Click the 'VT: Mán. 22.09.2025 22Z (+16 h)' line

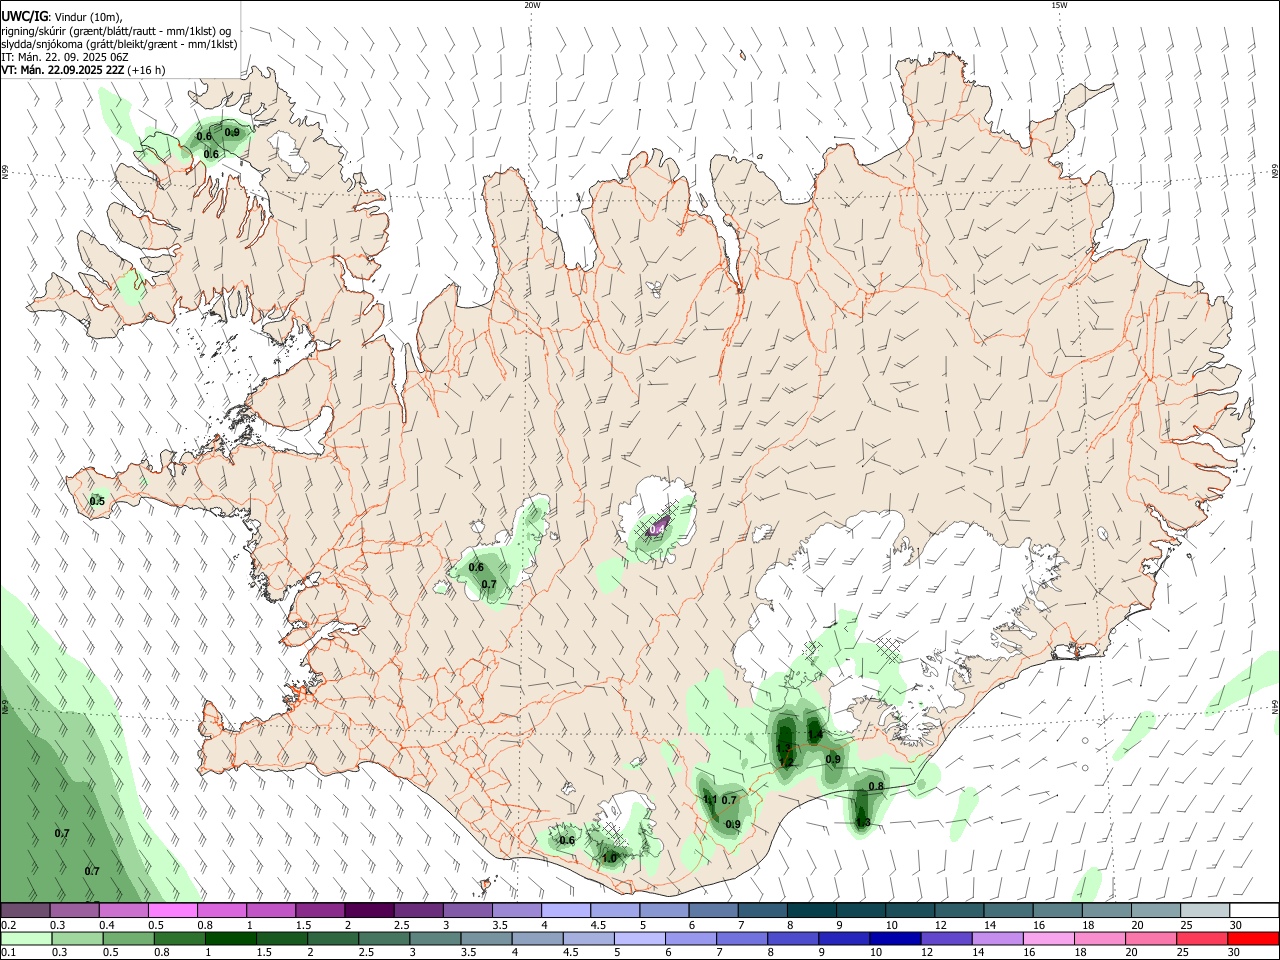(x=83, y=70)
